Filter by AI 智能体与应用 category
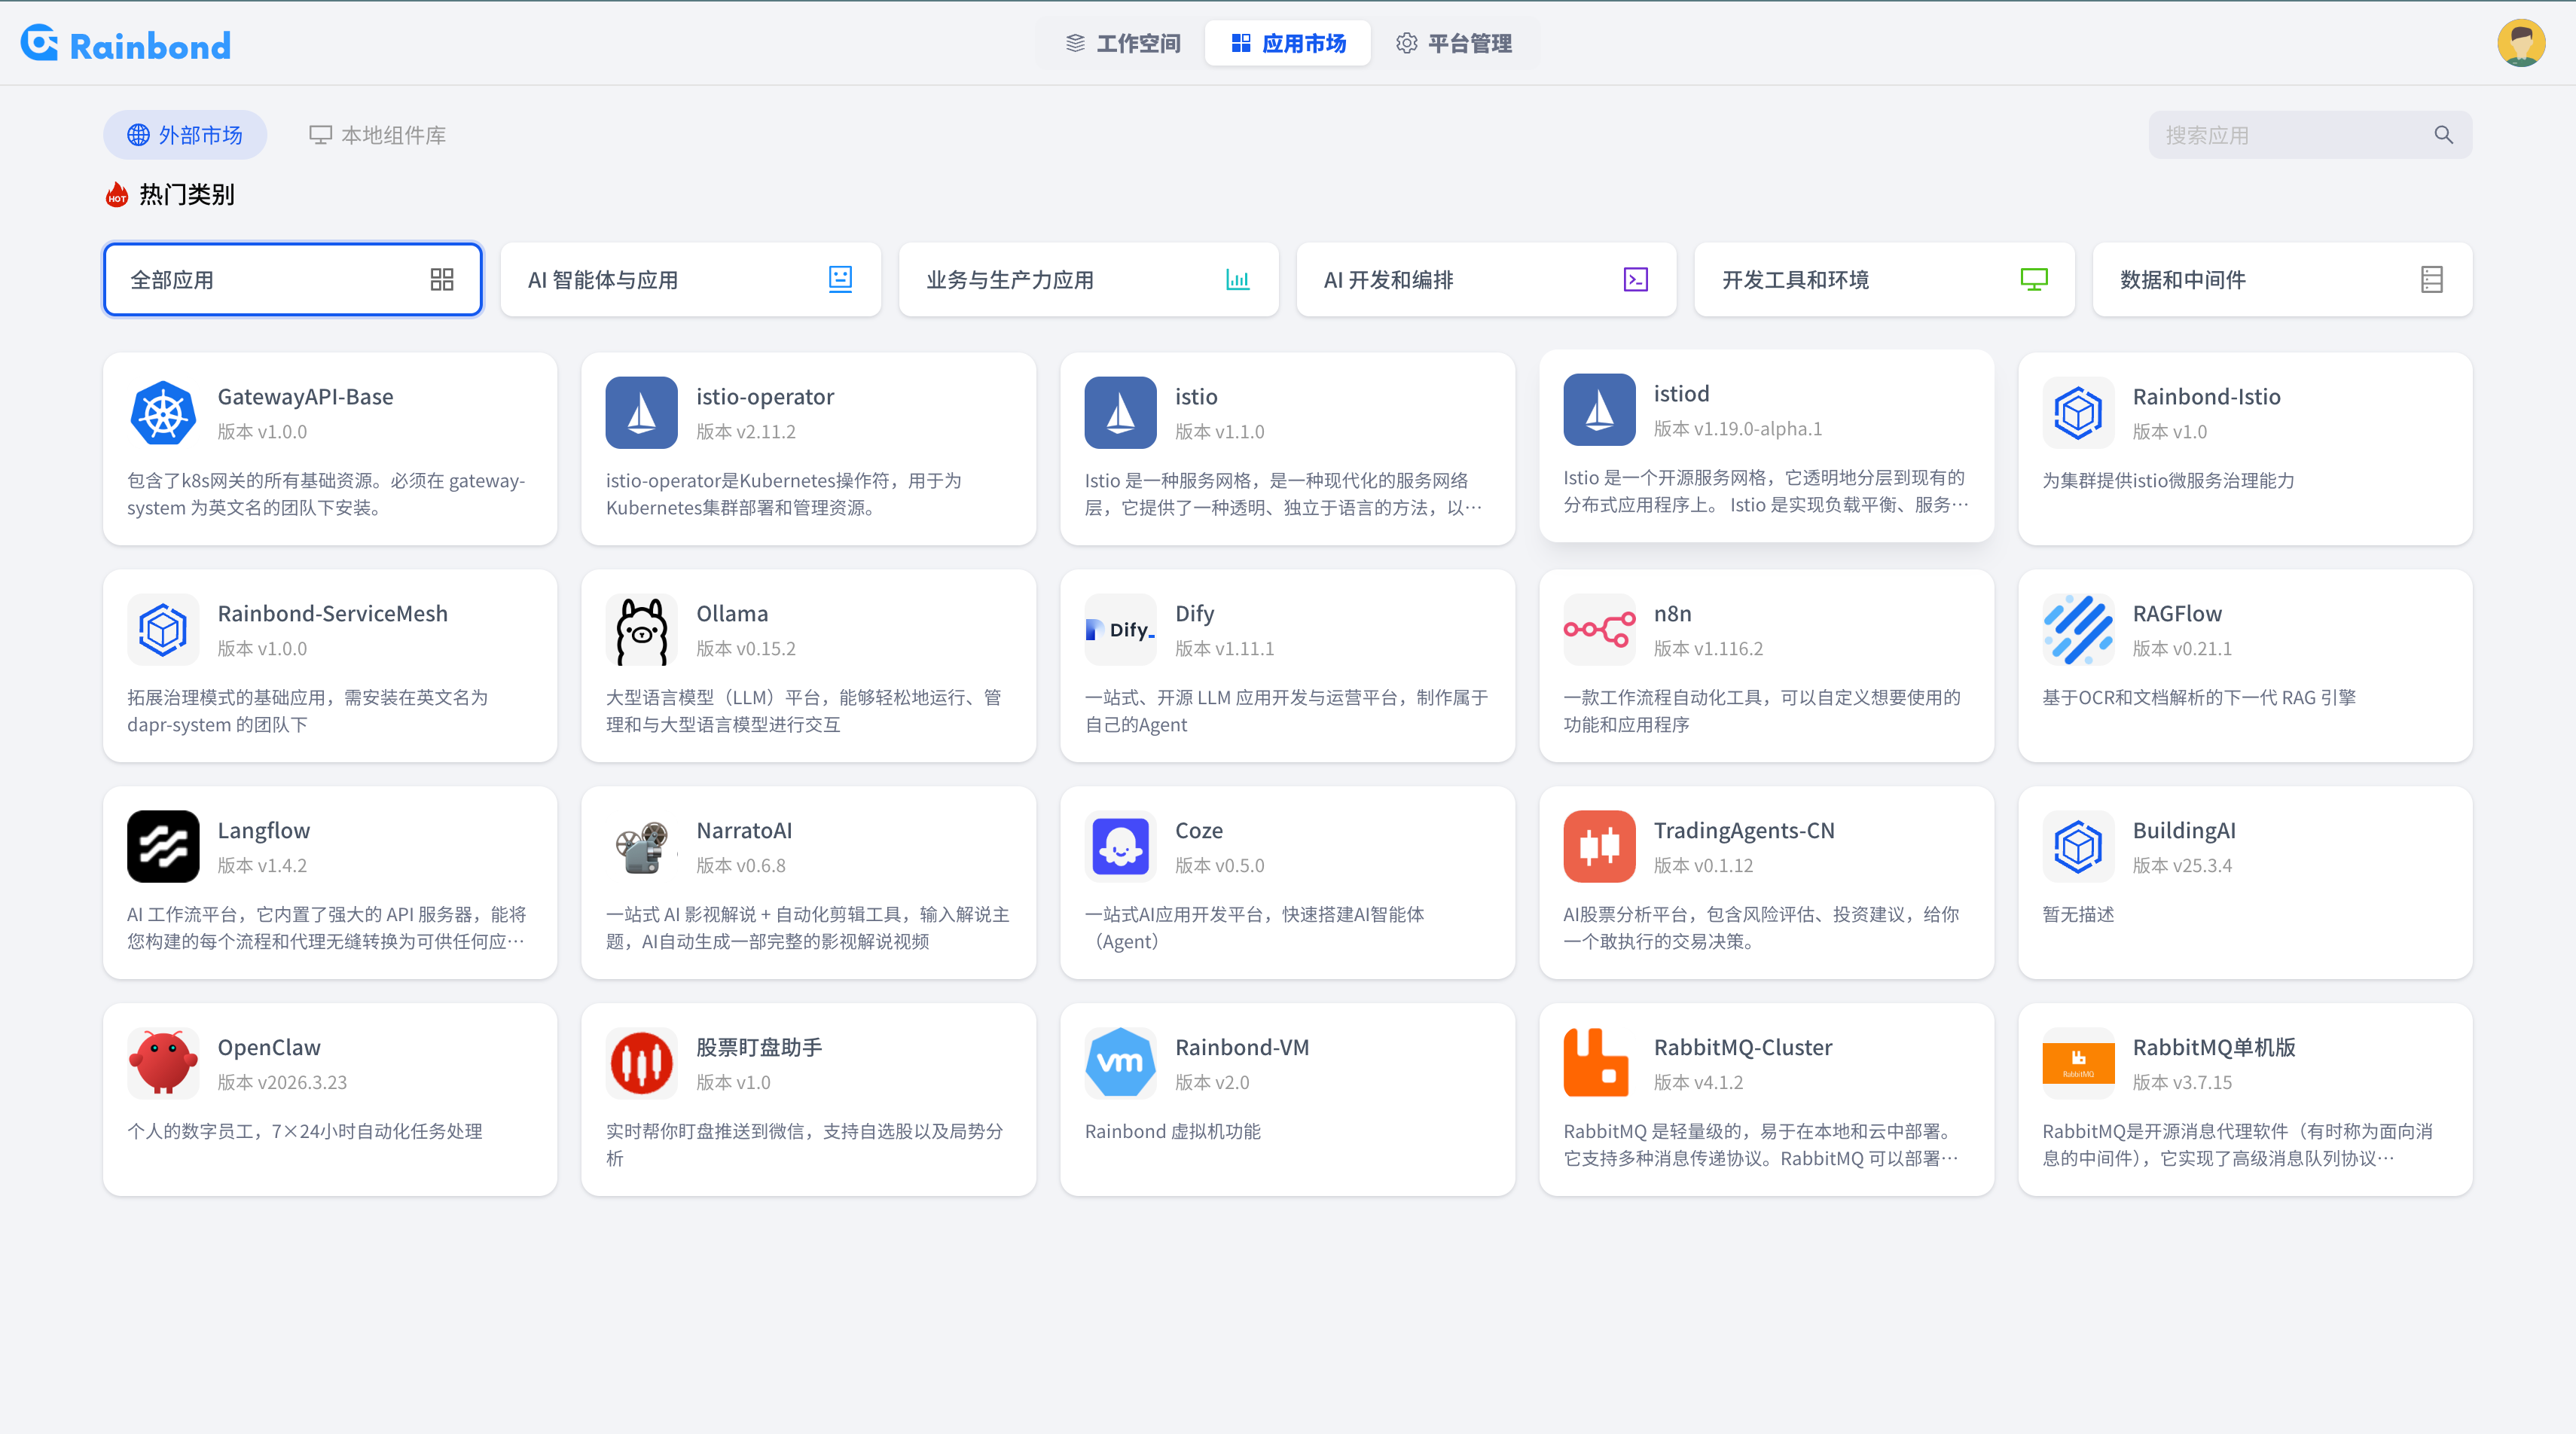2576x1434 pixels. click(691, 280)
